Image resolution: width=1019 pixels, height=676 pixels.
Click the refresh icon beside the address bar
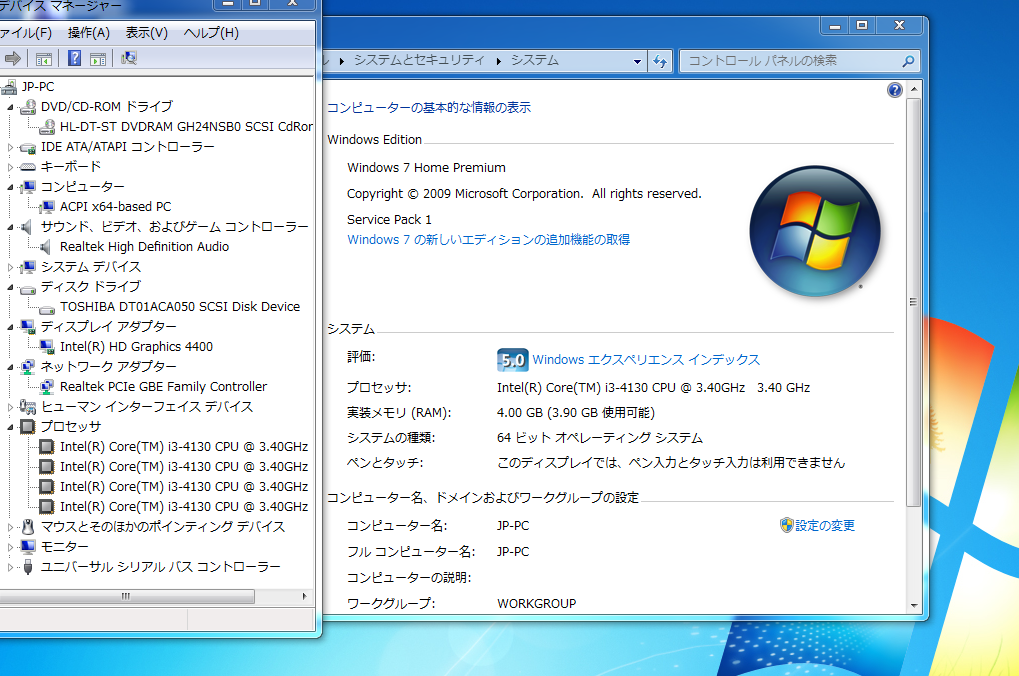[x=660, y=60]
